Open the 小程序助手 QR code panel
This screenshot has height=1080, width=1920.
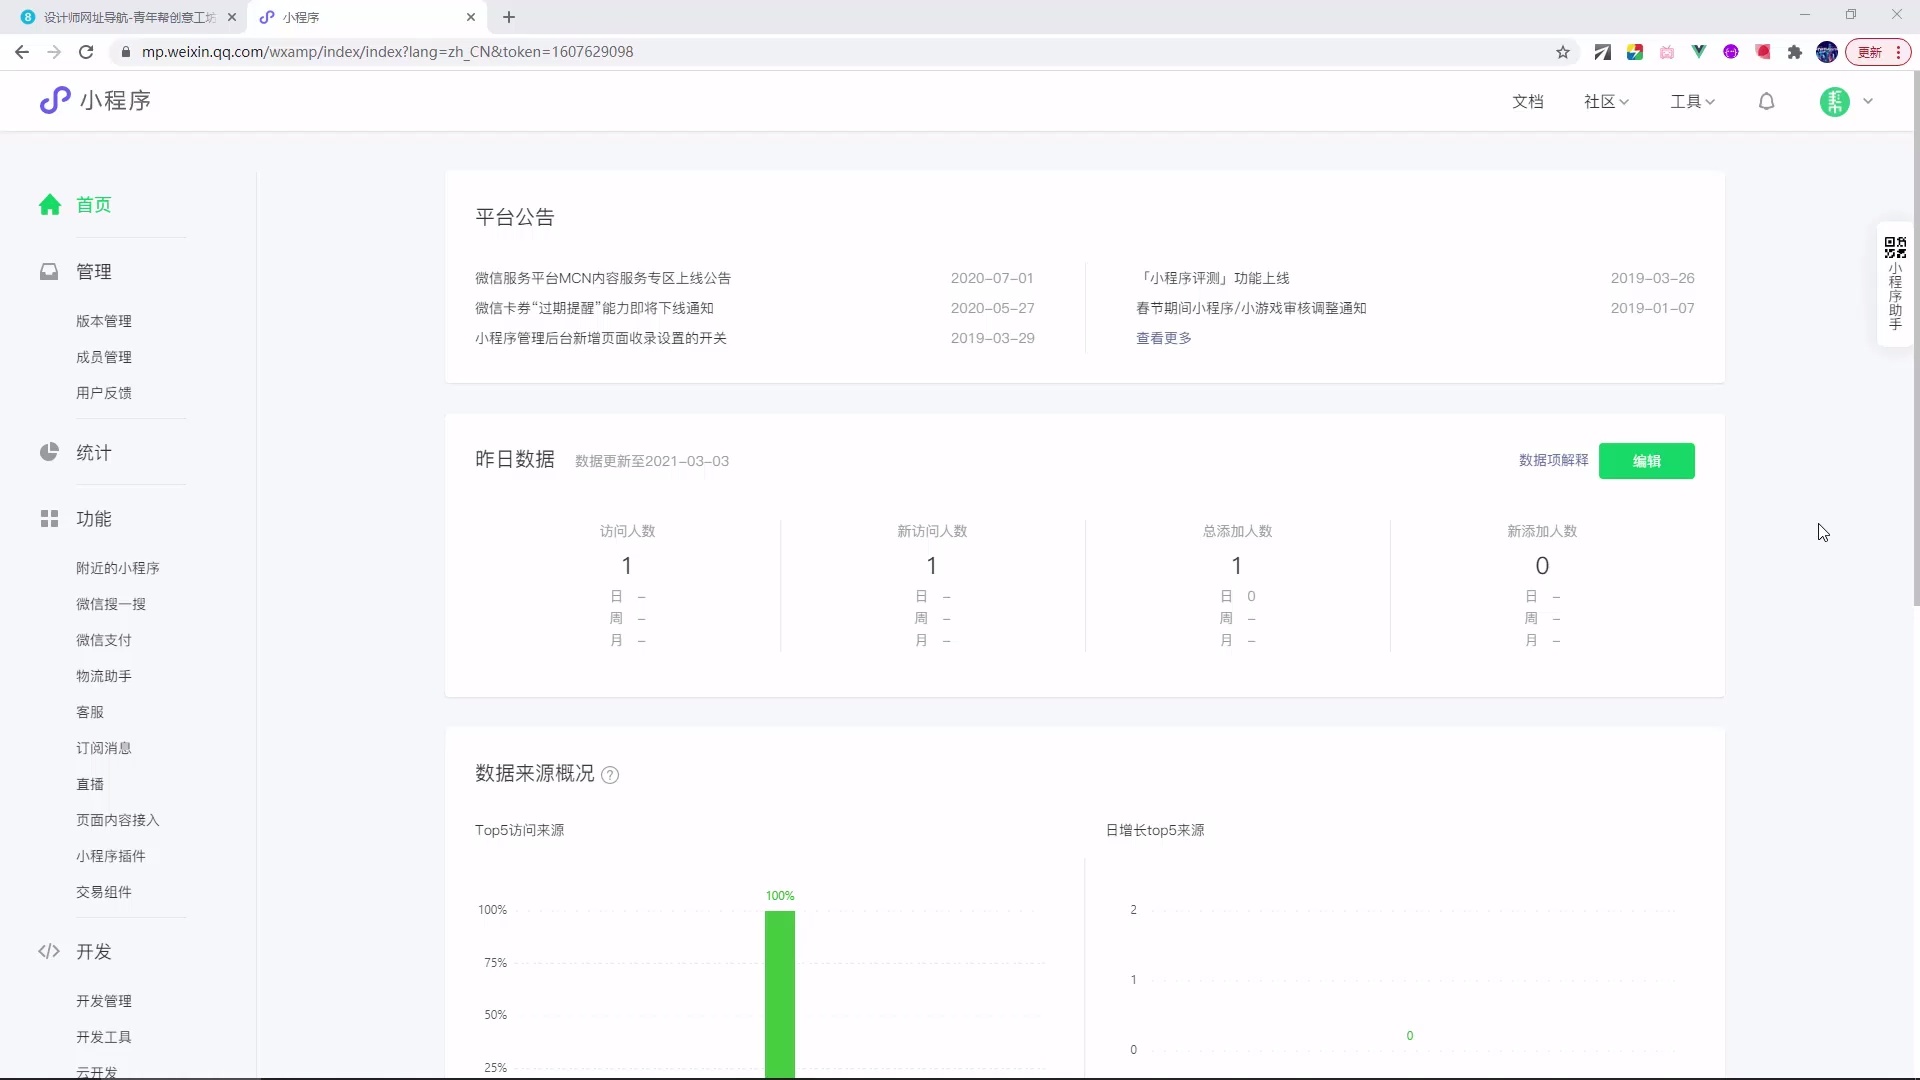point(1895,284)
